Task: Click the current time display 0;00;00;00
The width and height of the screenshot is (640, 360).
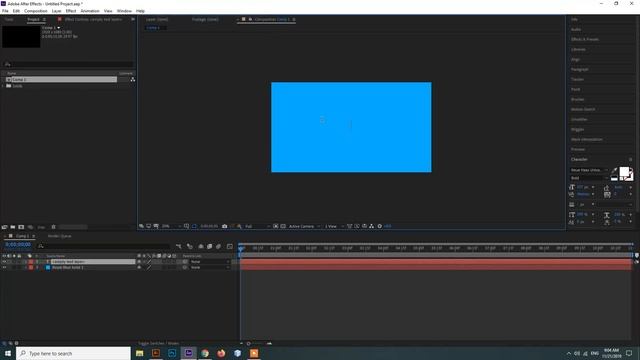Action: pyautogui.click(x=18, y=245)
